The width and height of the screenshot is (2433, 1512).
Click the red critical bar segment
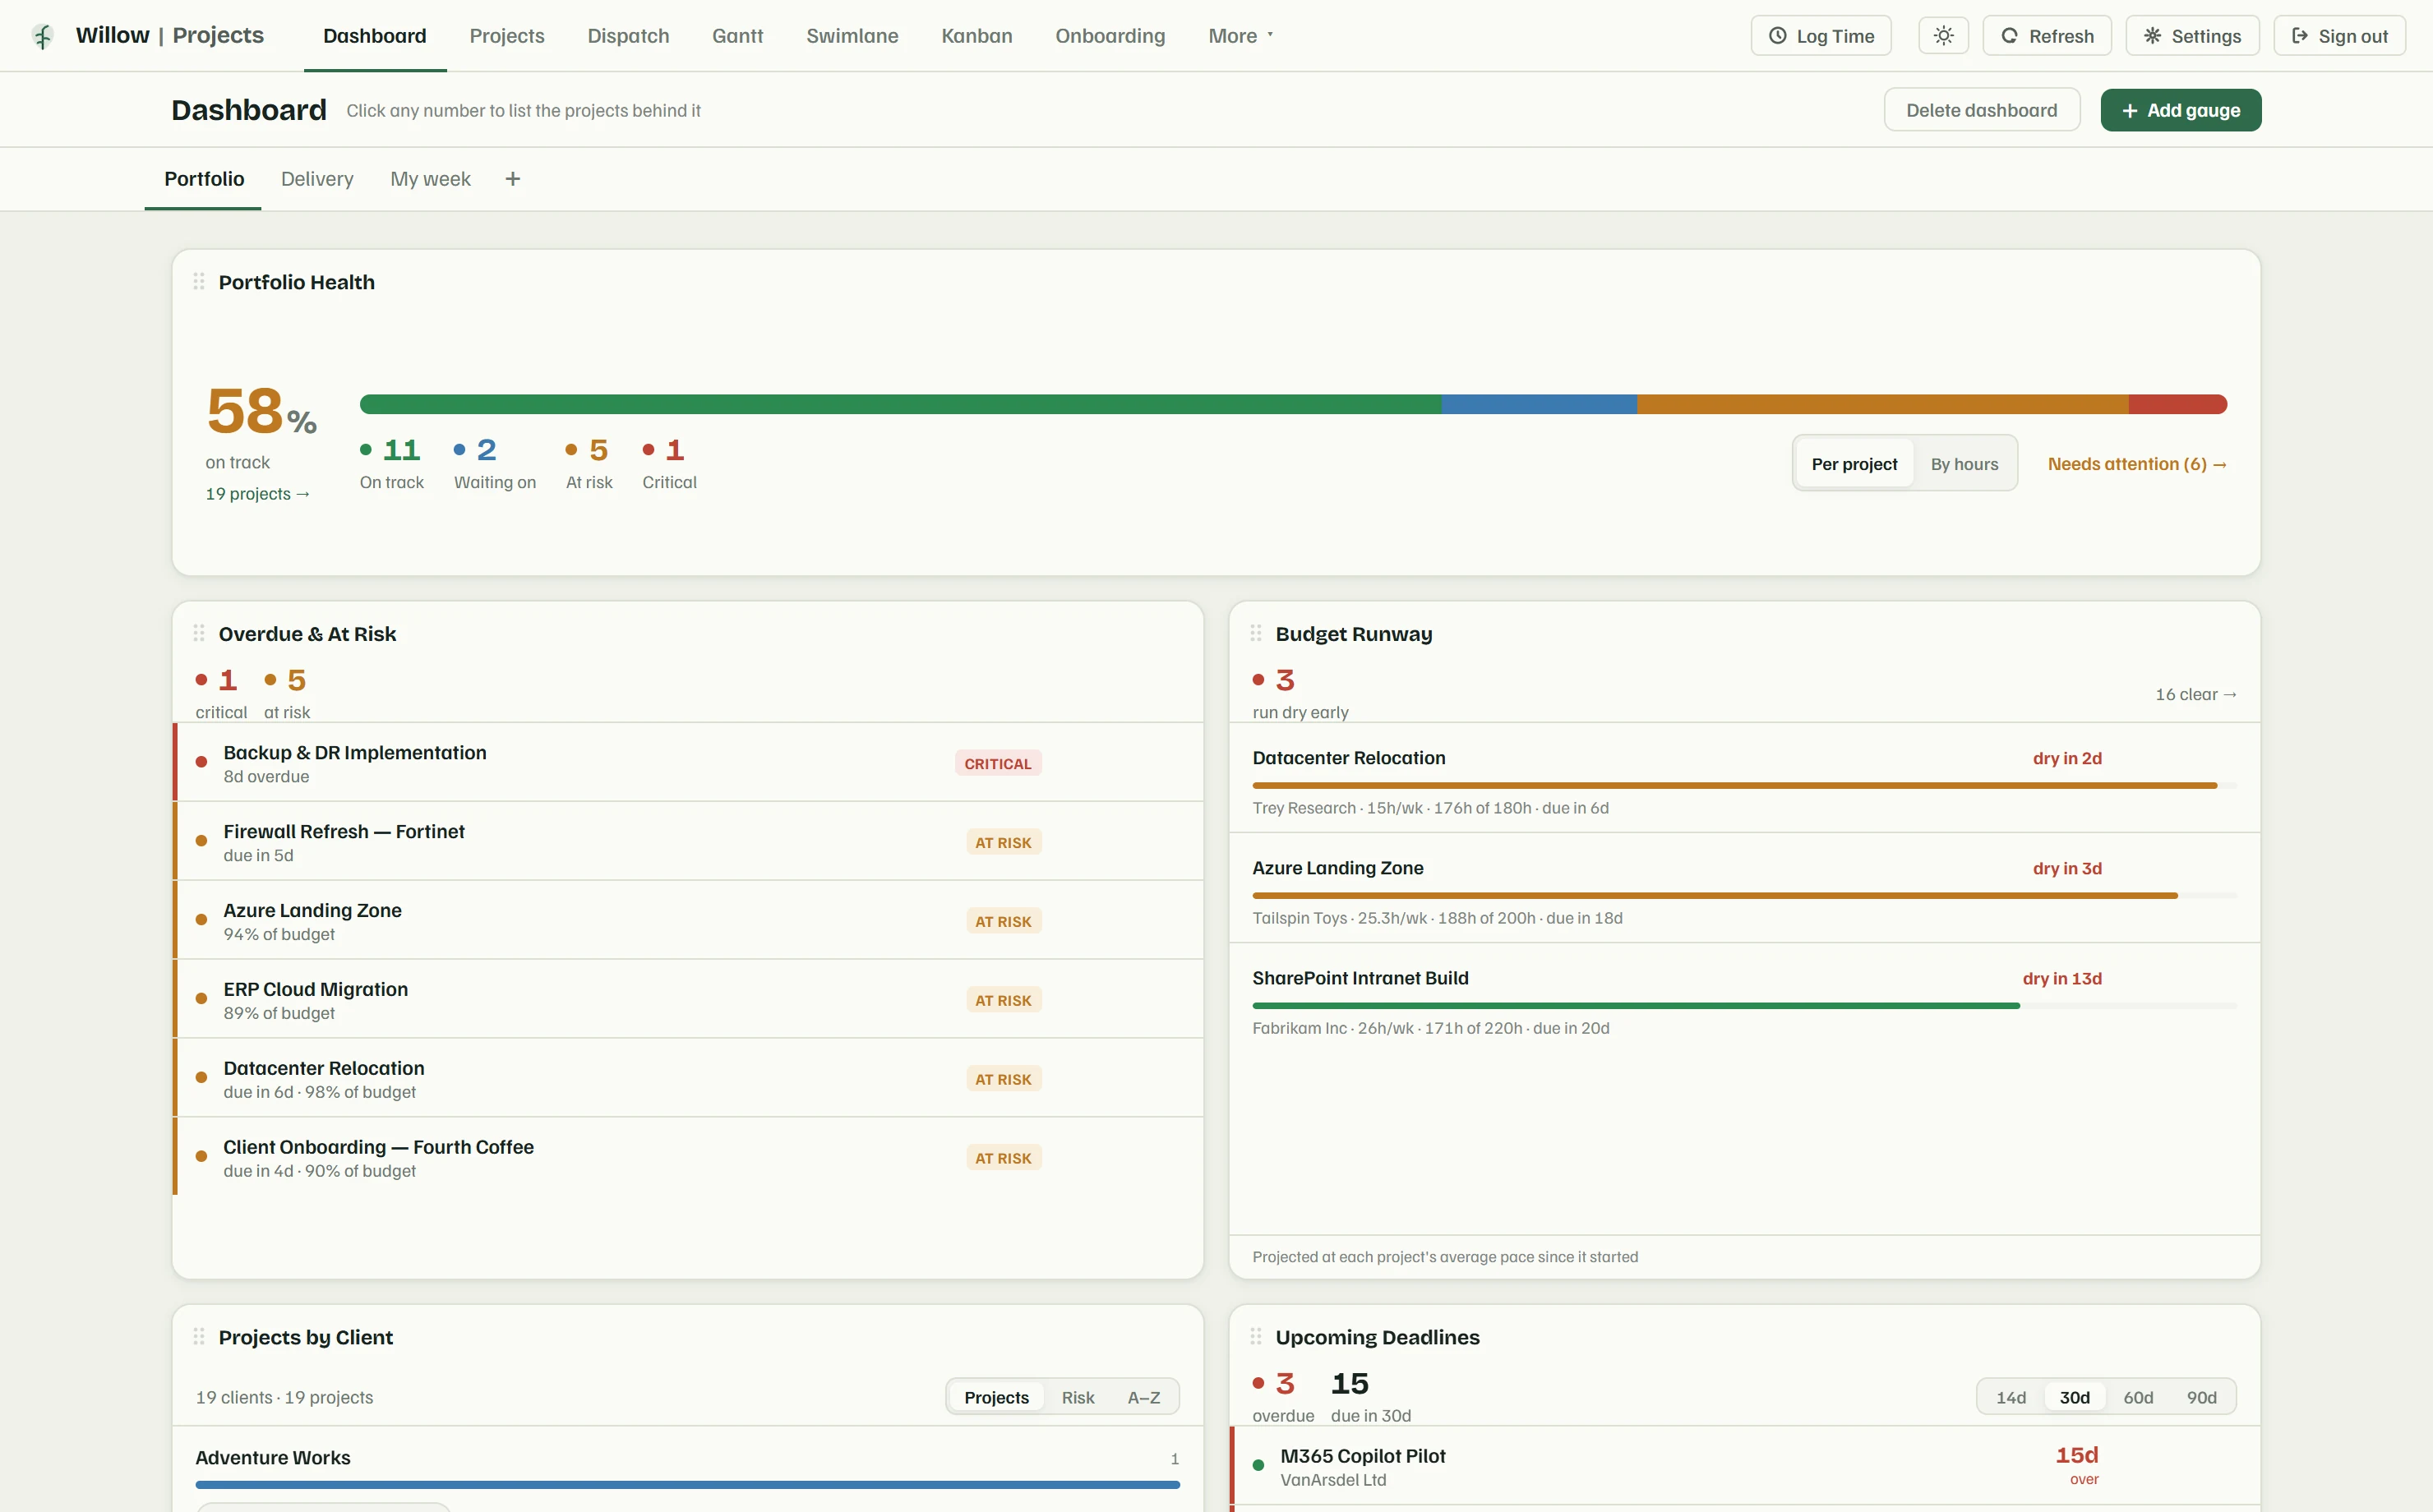tap(2178, 404)
